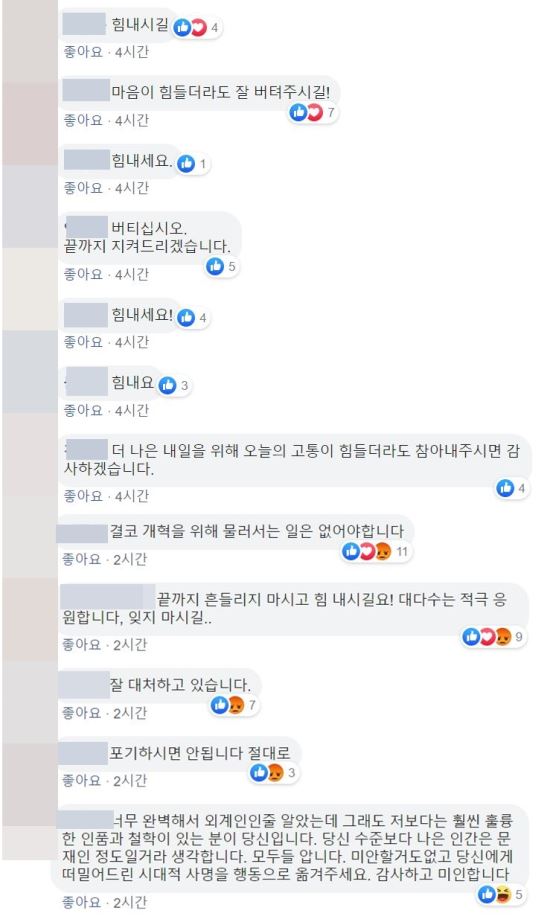Open reactions on '끝까지 흔들리지 마시고' comment
The image size is (550, 916).
tap(494, 637)
